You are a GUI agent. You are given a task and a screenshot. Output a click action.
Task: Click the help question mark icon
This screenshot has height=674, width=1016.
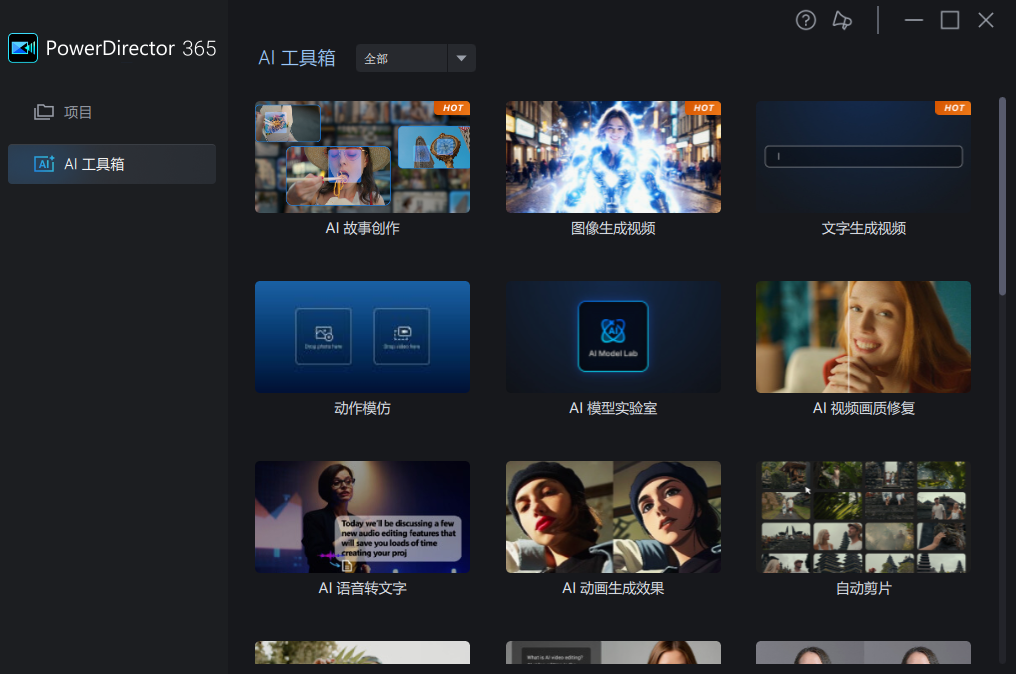coord(806,21)
